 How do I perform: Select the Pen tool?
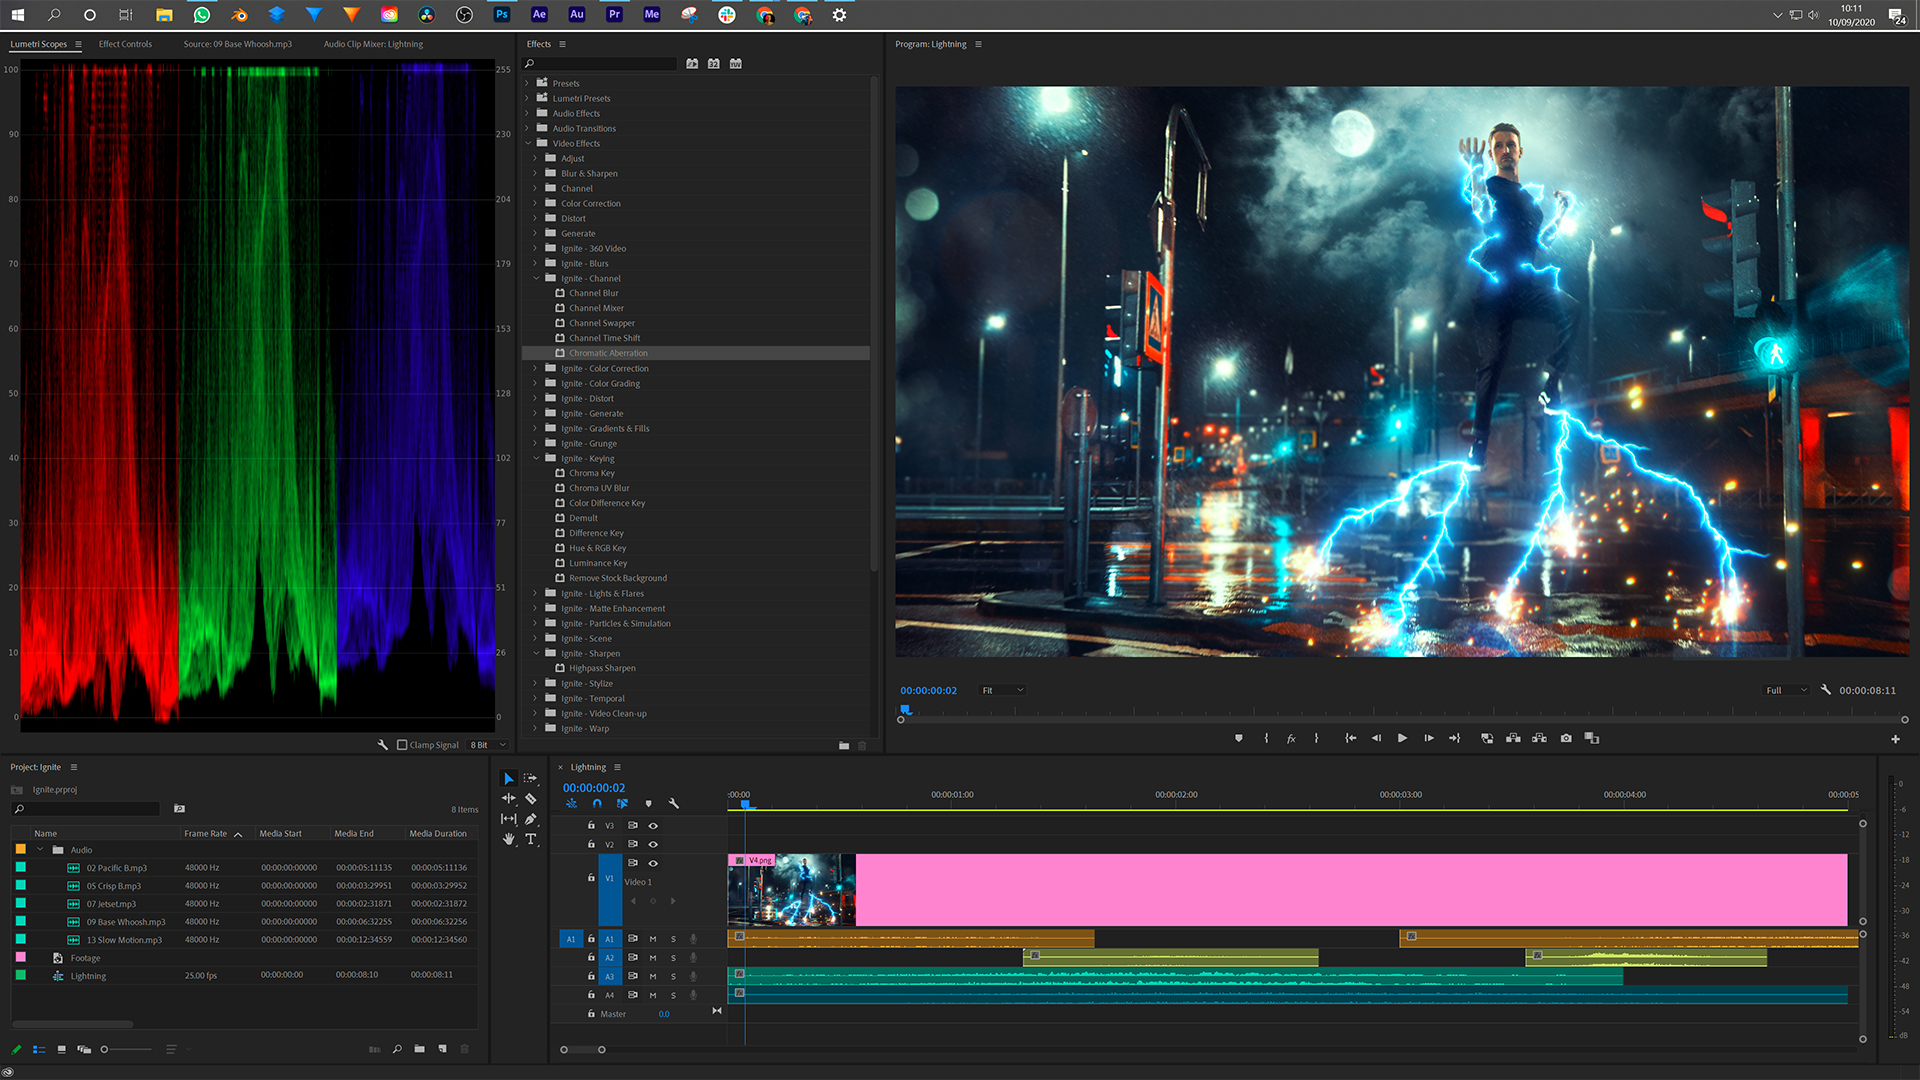pos(531,819)
